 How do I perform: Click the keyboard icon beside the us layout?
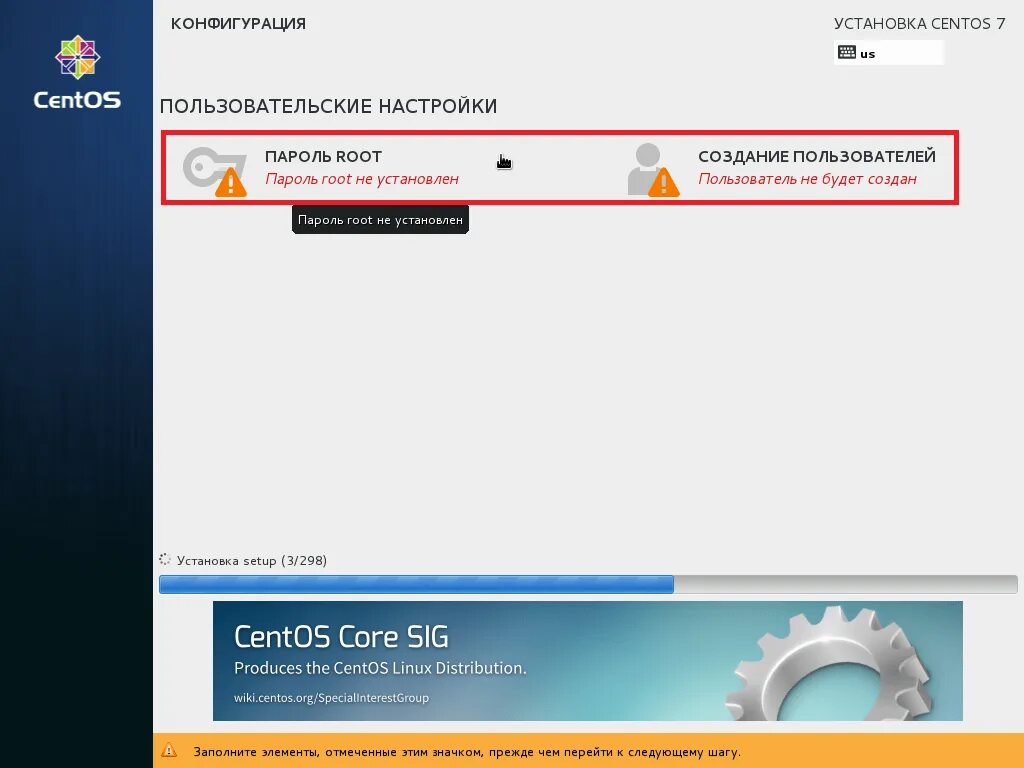847,52
